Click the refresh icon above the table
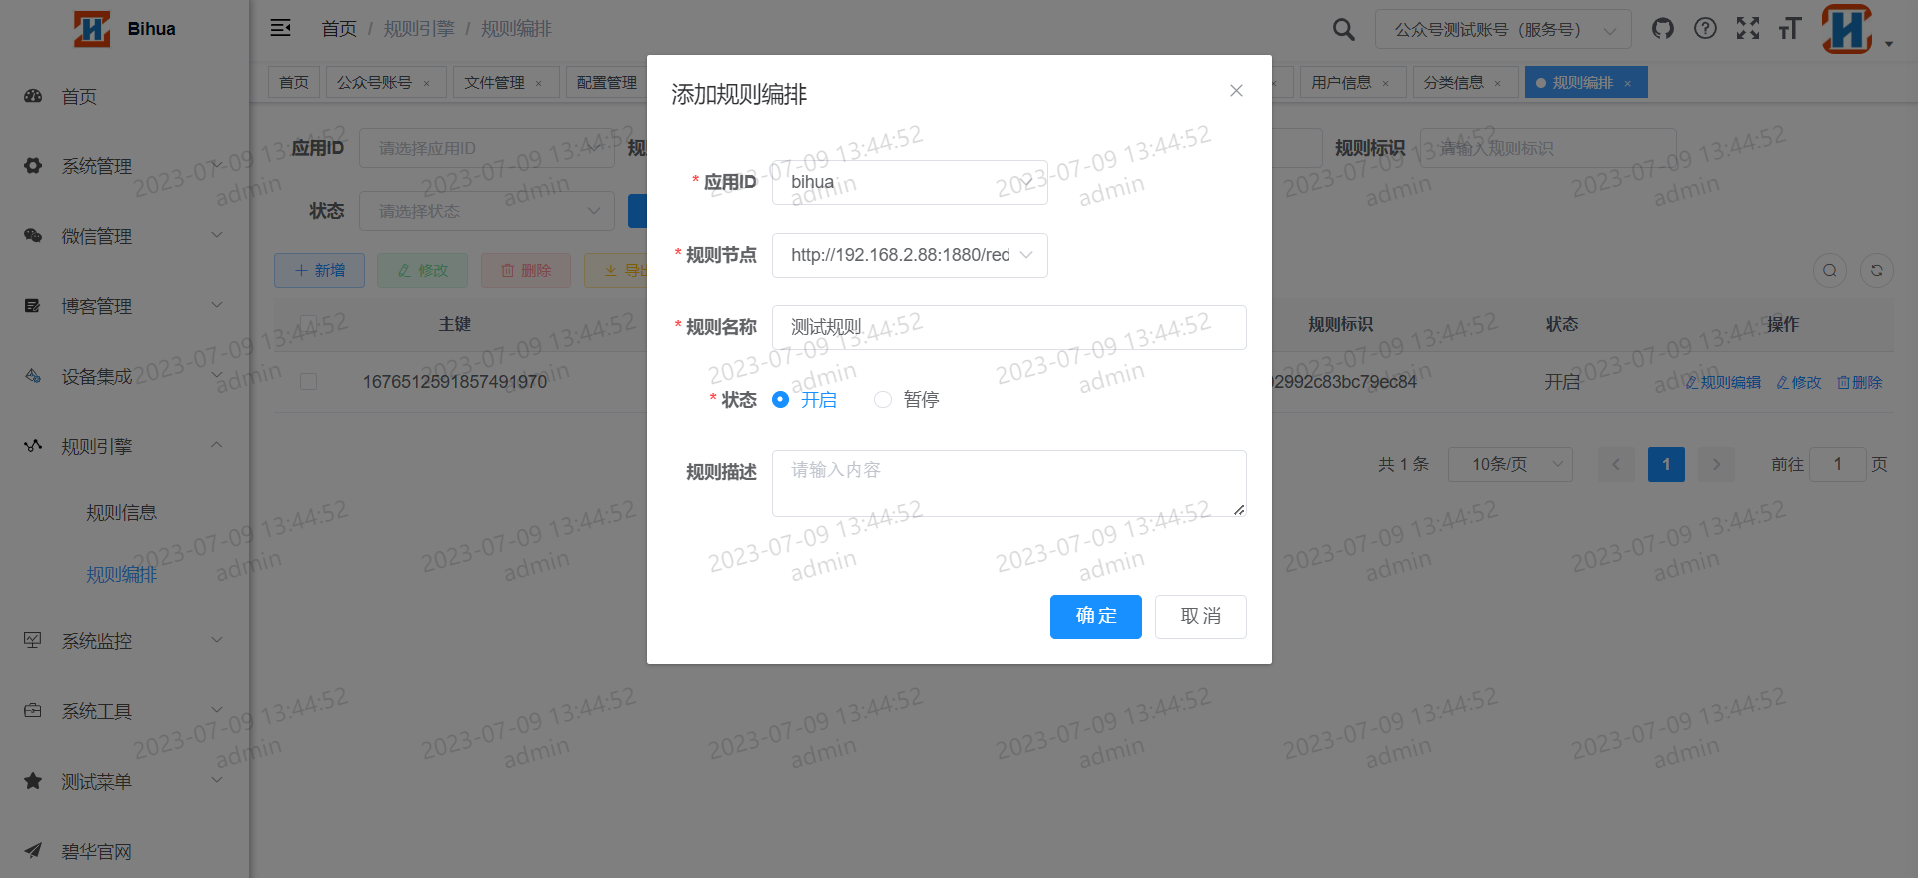 click(x=1876, y=270)
